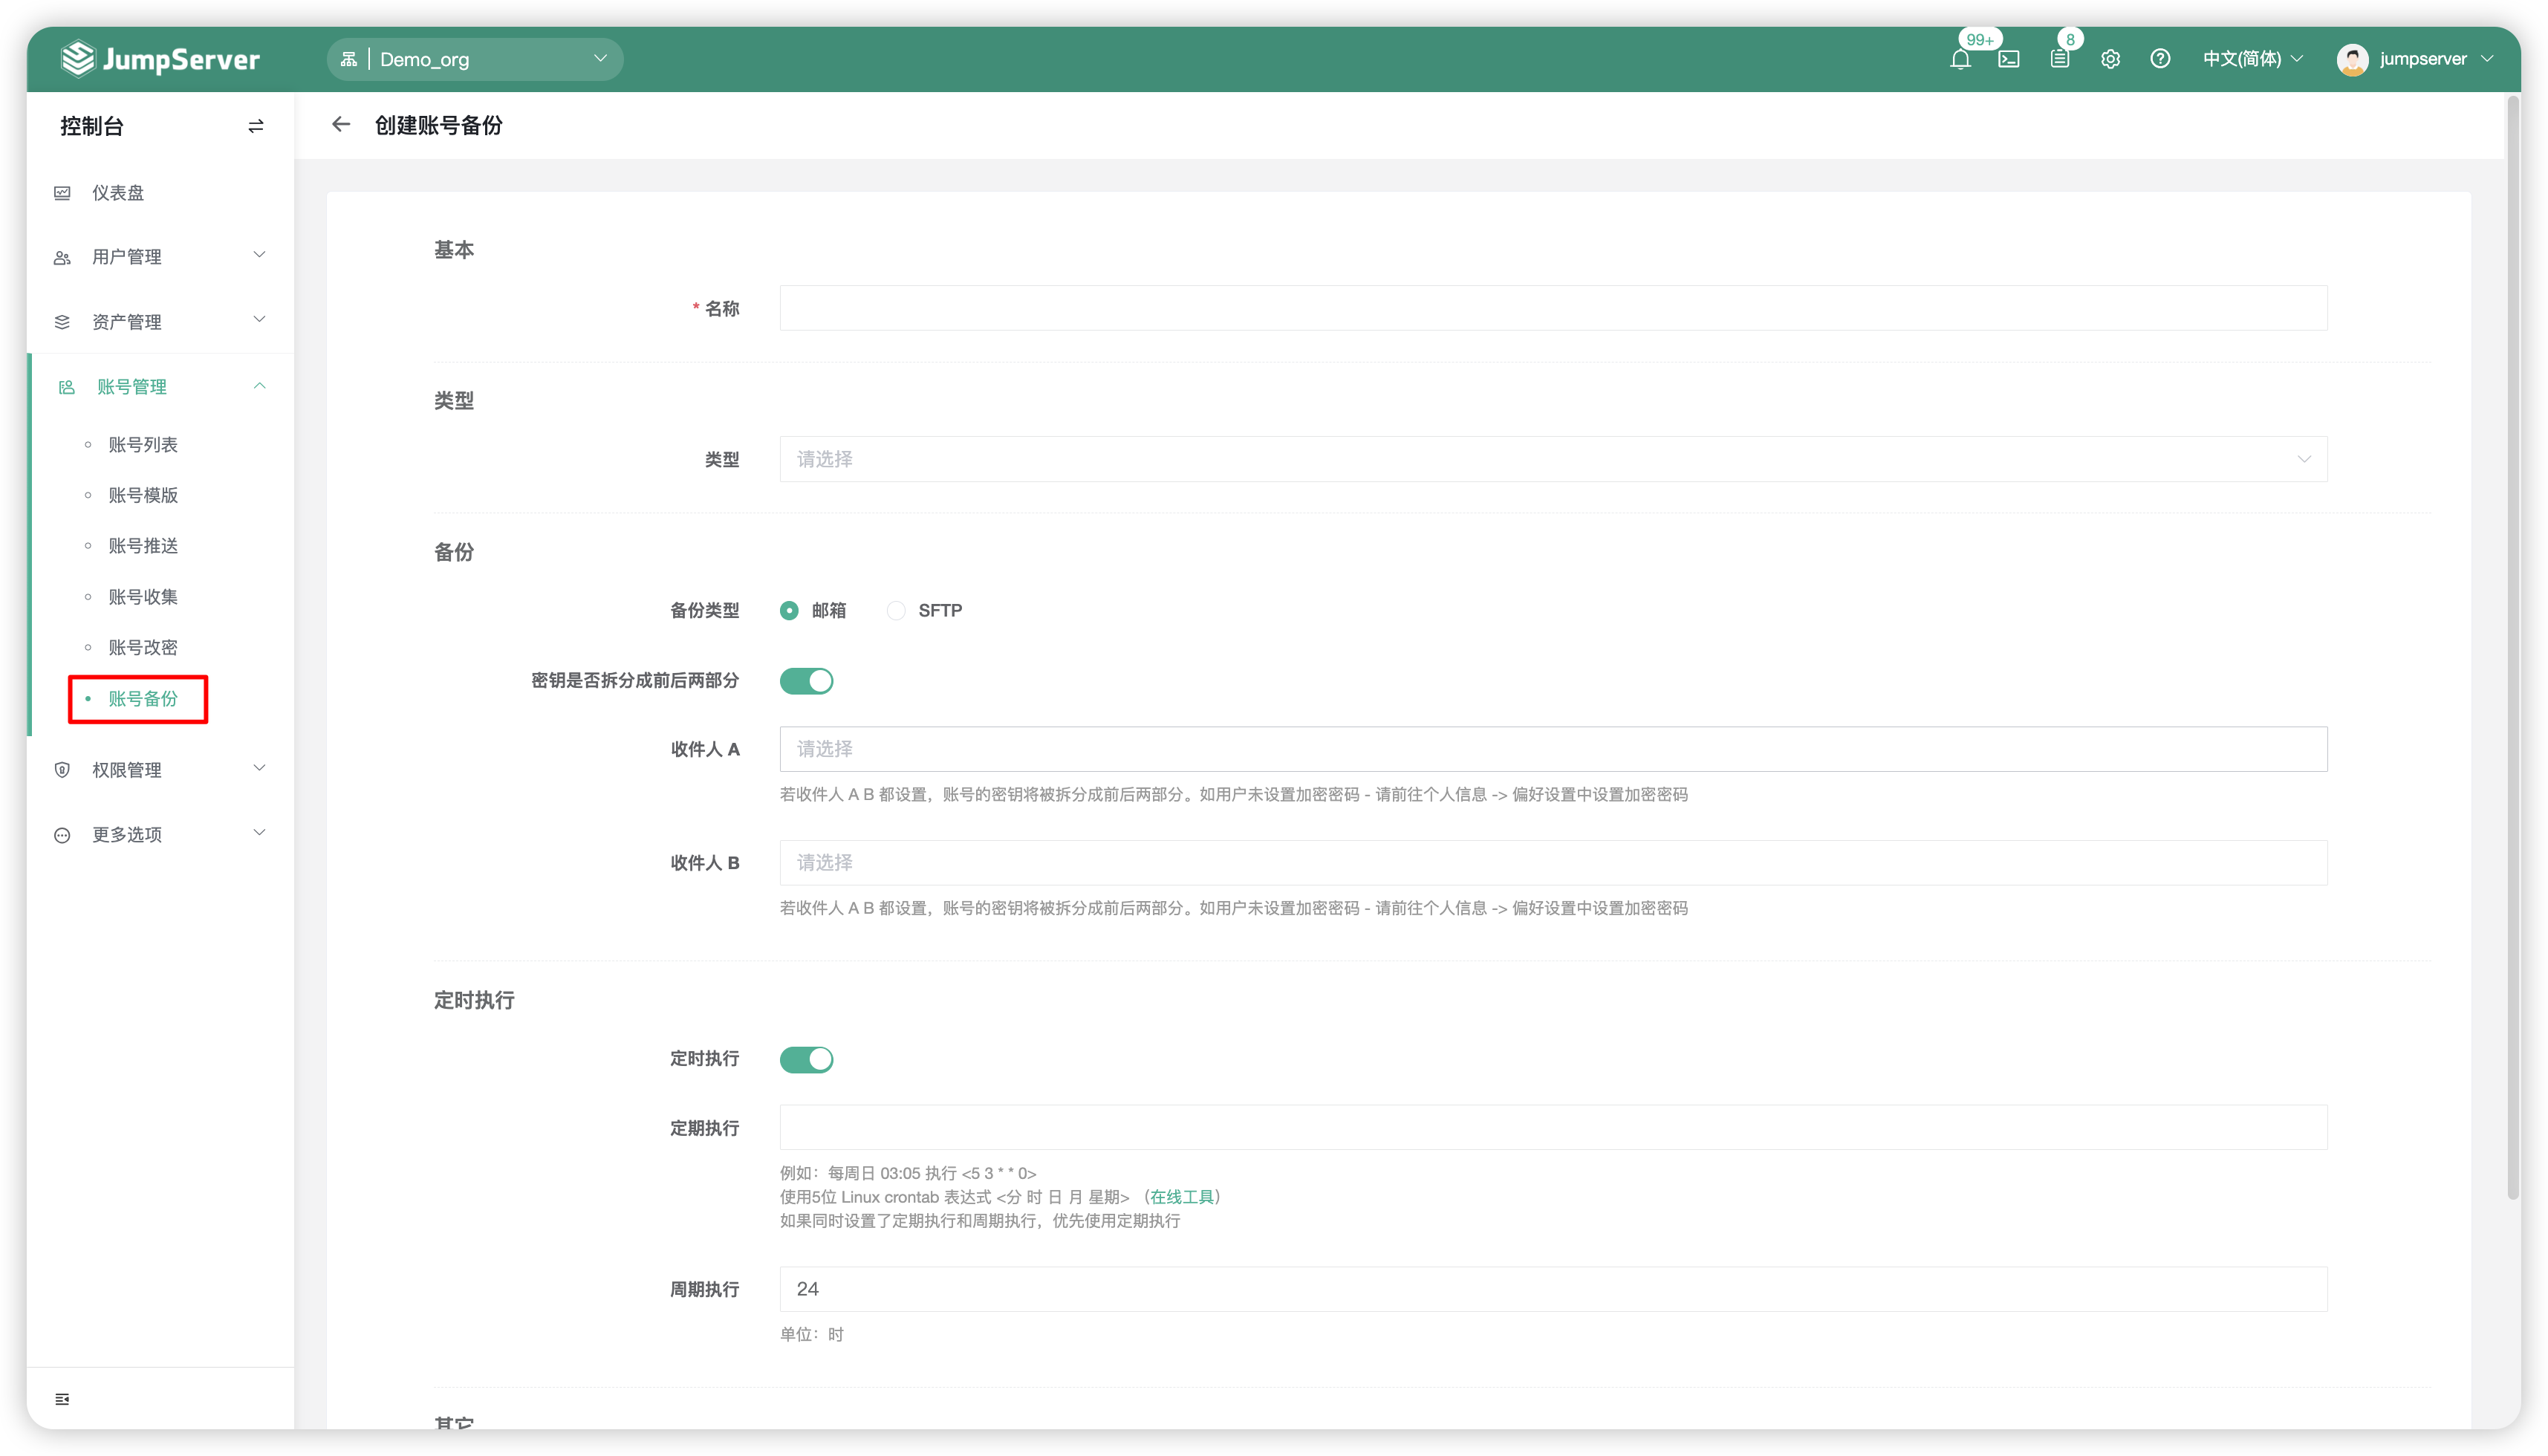This screenshot has height=1456, width=2548.
Task: Click the 定期执行 crontab input field
Action: click(x=1553, y=1128)
